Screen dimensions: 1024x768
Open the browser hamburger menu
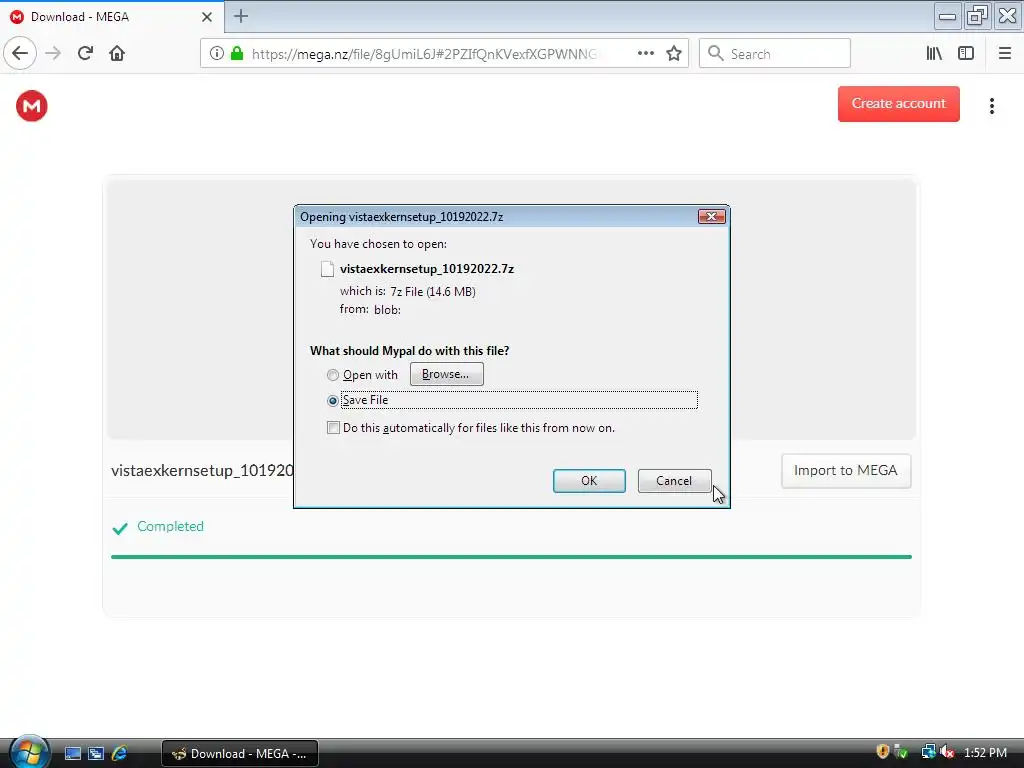[x=1004, y=54]
